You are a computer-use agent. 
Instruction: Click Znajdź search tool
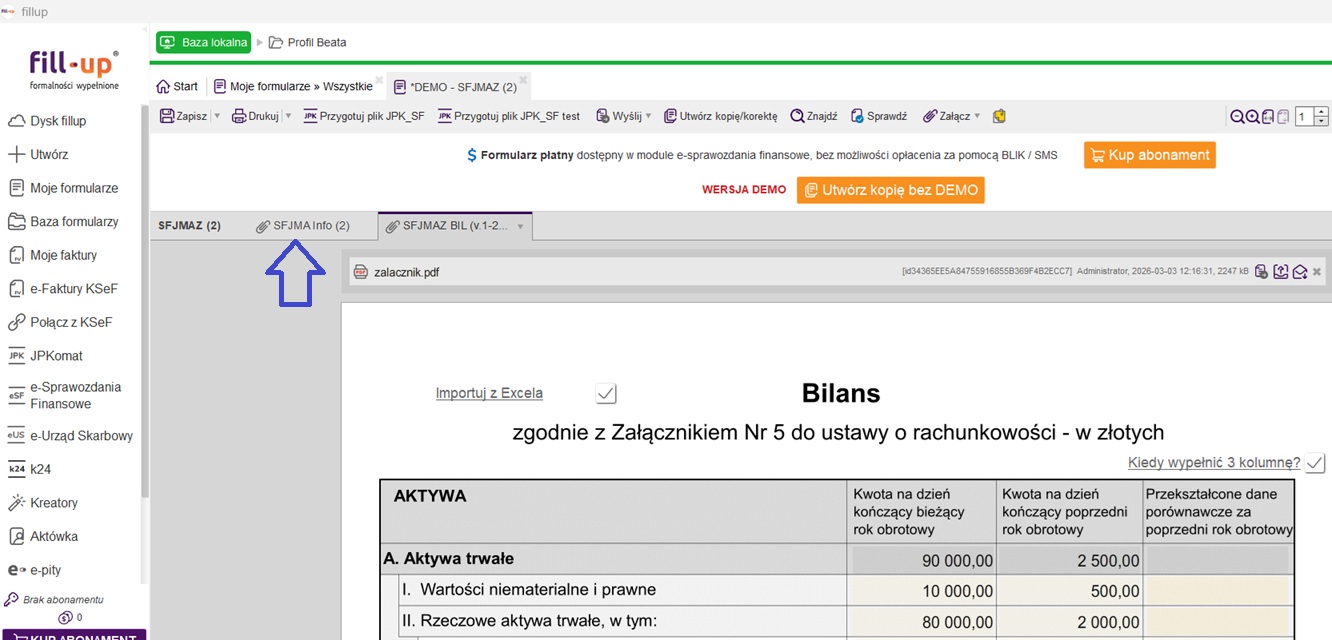(813, 116)
